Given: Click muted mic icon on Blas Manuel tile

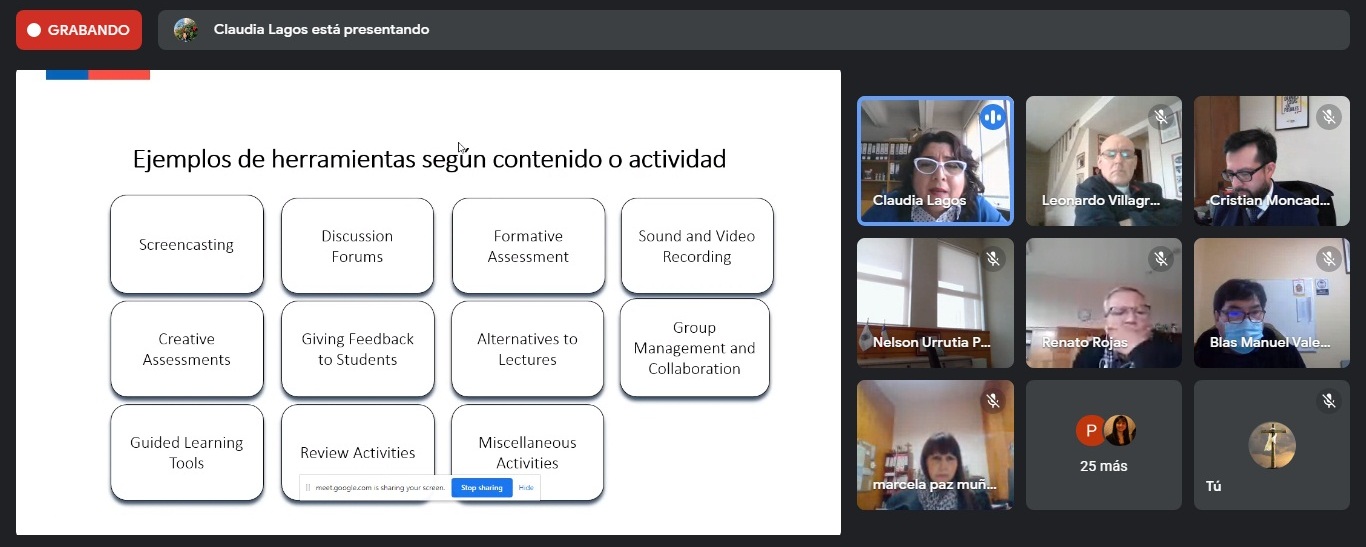Looking at the screenshot, I should (x=1329, y=259).
